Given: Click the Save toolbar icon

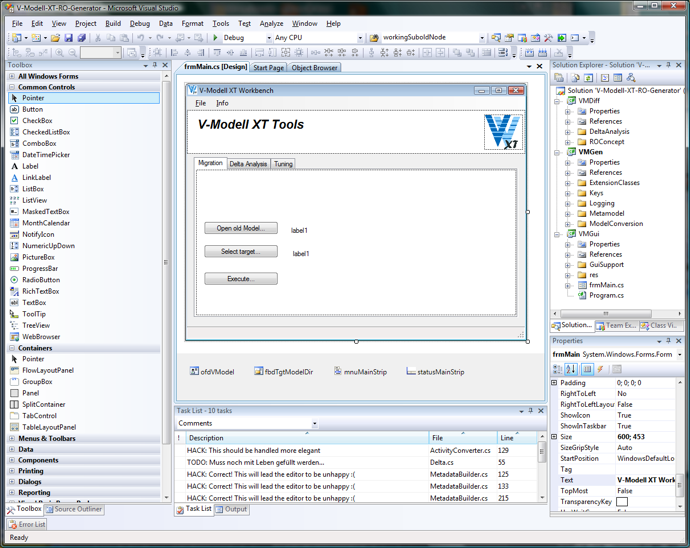Looking at the screenshot, I should coord(69,38).
